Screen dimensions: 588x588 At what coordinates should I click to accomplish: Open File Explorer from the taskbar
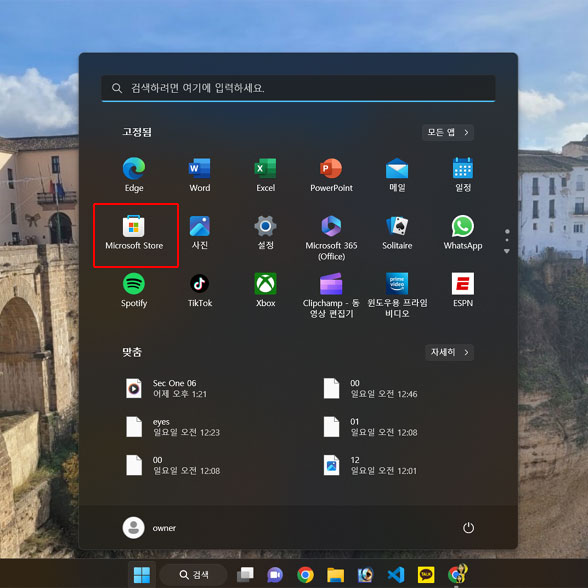pyautogui.click(x=335, y=574)
